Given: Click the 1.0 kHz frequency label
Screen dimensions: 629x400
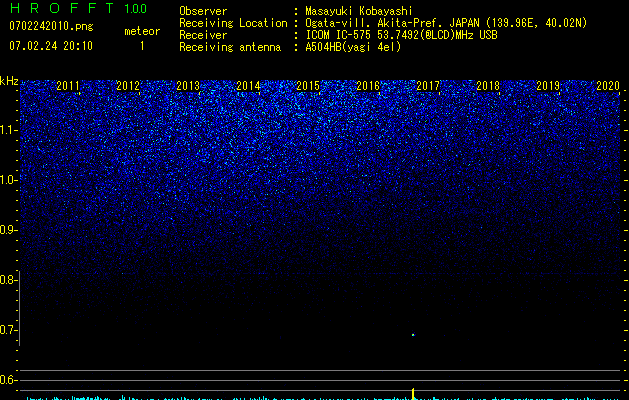Looking at the screenshot, I should [8, 180].
